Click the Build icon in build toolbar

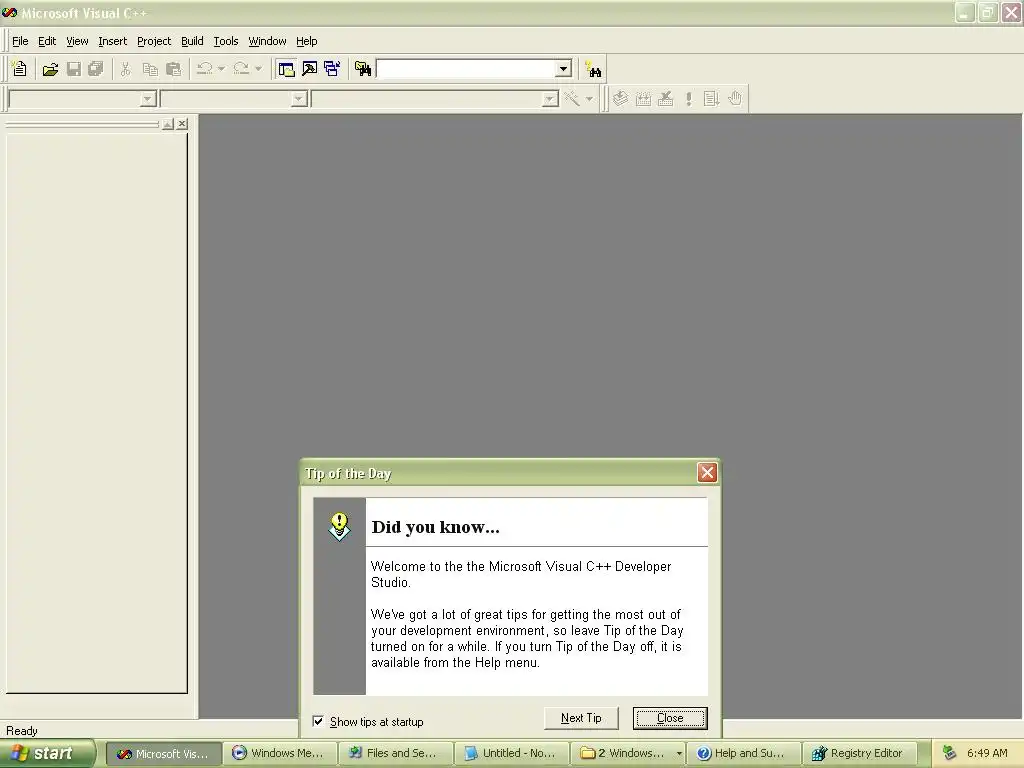643,99
